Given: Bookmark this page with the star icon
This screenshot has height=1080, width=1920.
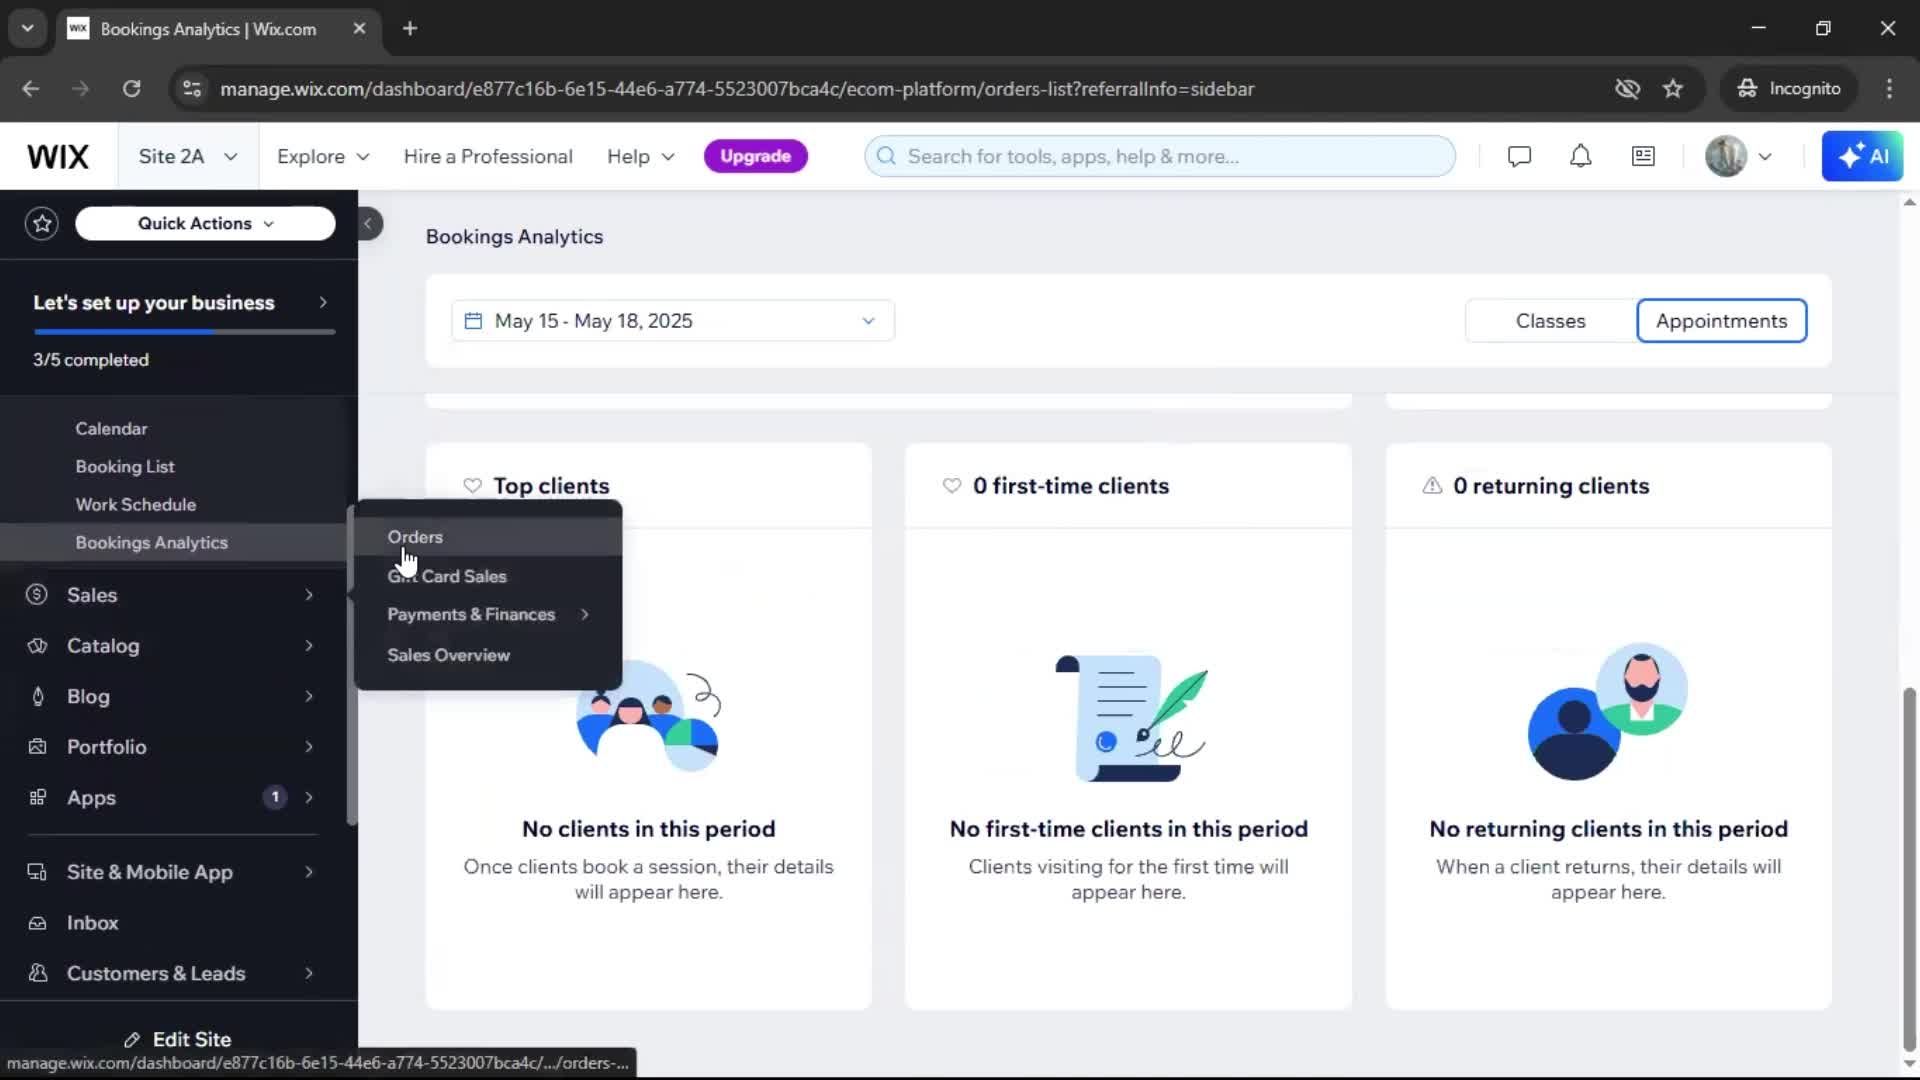Looking at the screenshot, I should click(1672, 89).
